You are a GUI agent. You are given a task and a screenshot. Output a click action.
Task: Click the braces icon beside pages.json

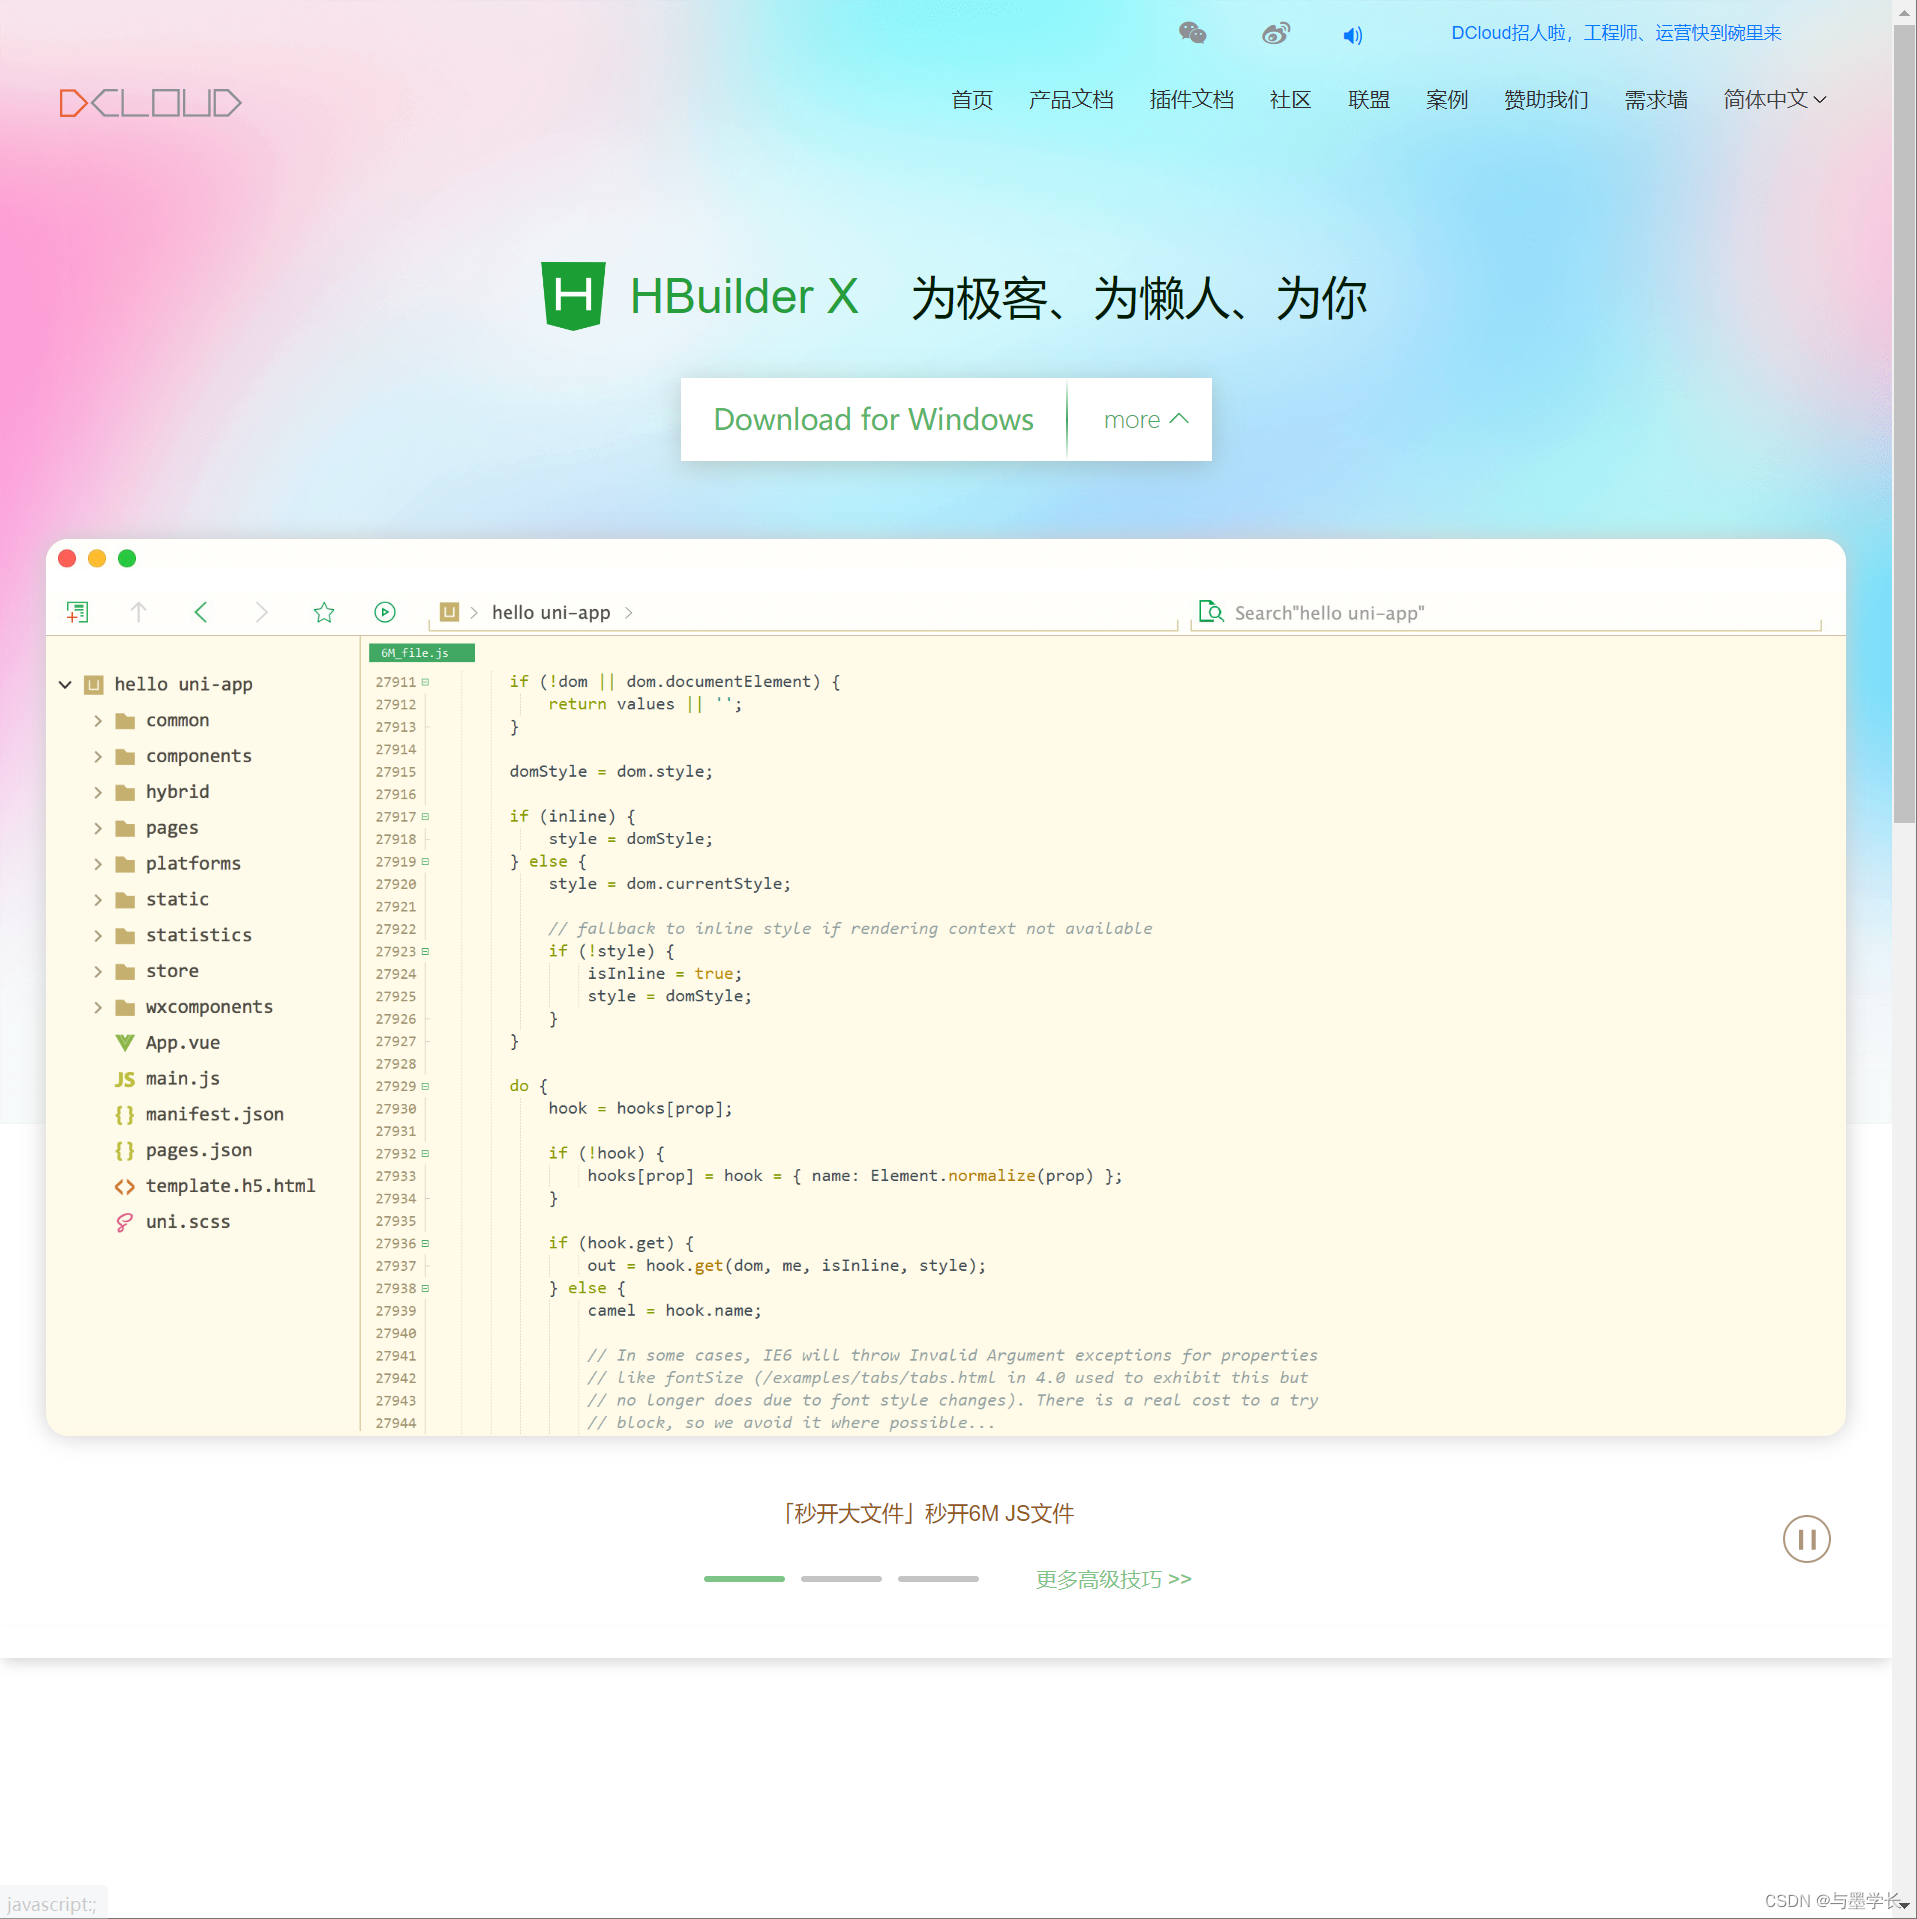[125, 1151]
